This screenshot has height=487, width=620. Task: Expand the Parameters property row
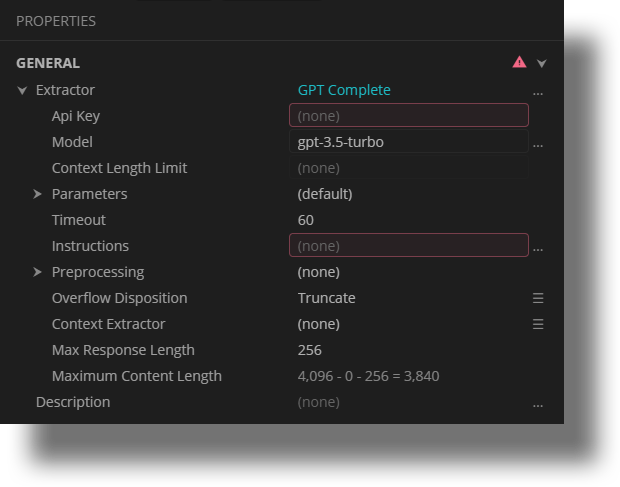tap(38, 194)
